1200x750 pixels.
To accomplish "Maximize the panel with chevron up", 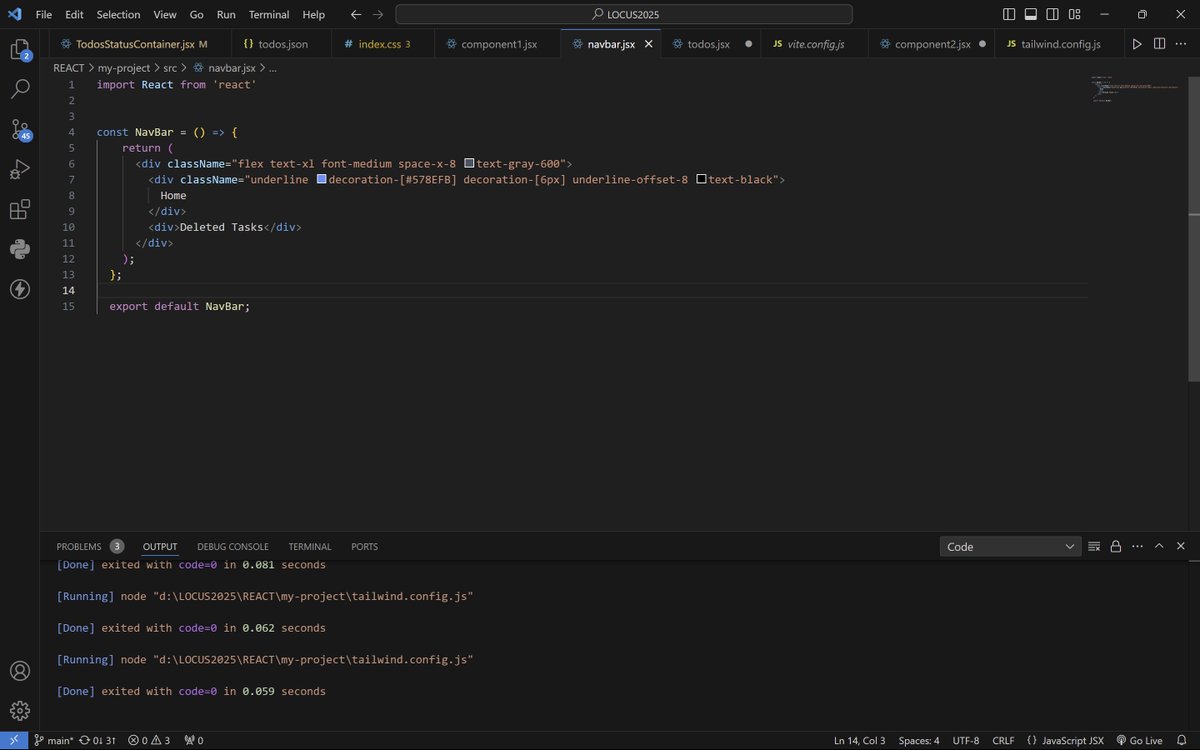I will coord(1159,546).
